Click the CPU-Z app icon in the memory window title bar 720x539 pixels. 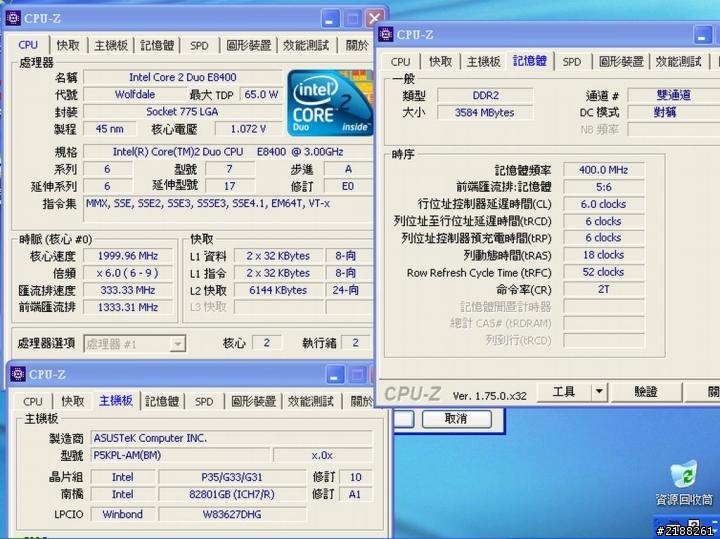tap(386, 34)
